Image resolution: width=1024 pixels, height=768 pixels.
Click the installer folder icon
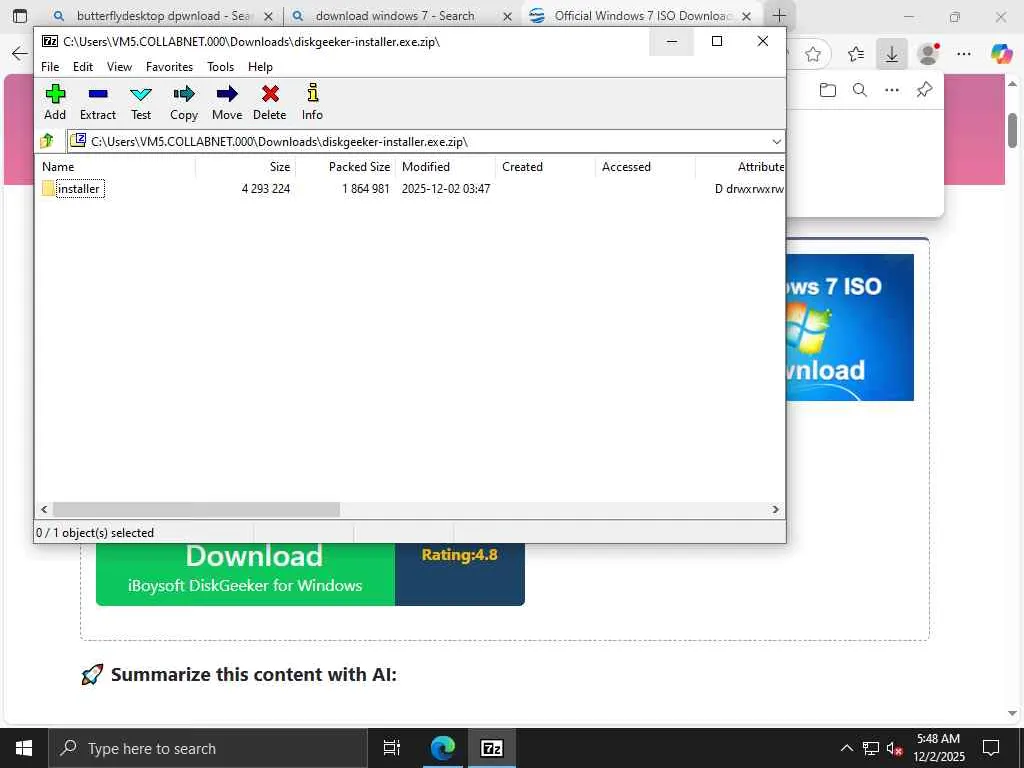(x=48, y=189)
